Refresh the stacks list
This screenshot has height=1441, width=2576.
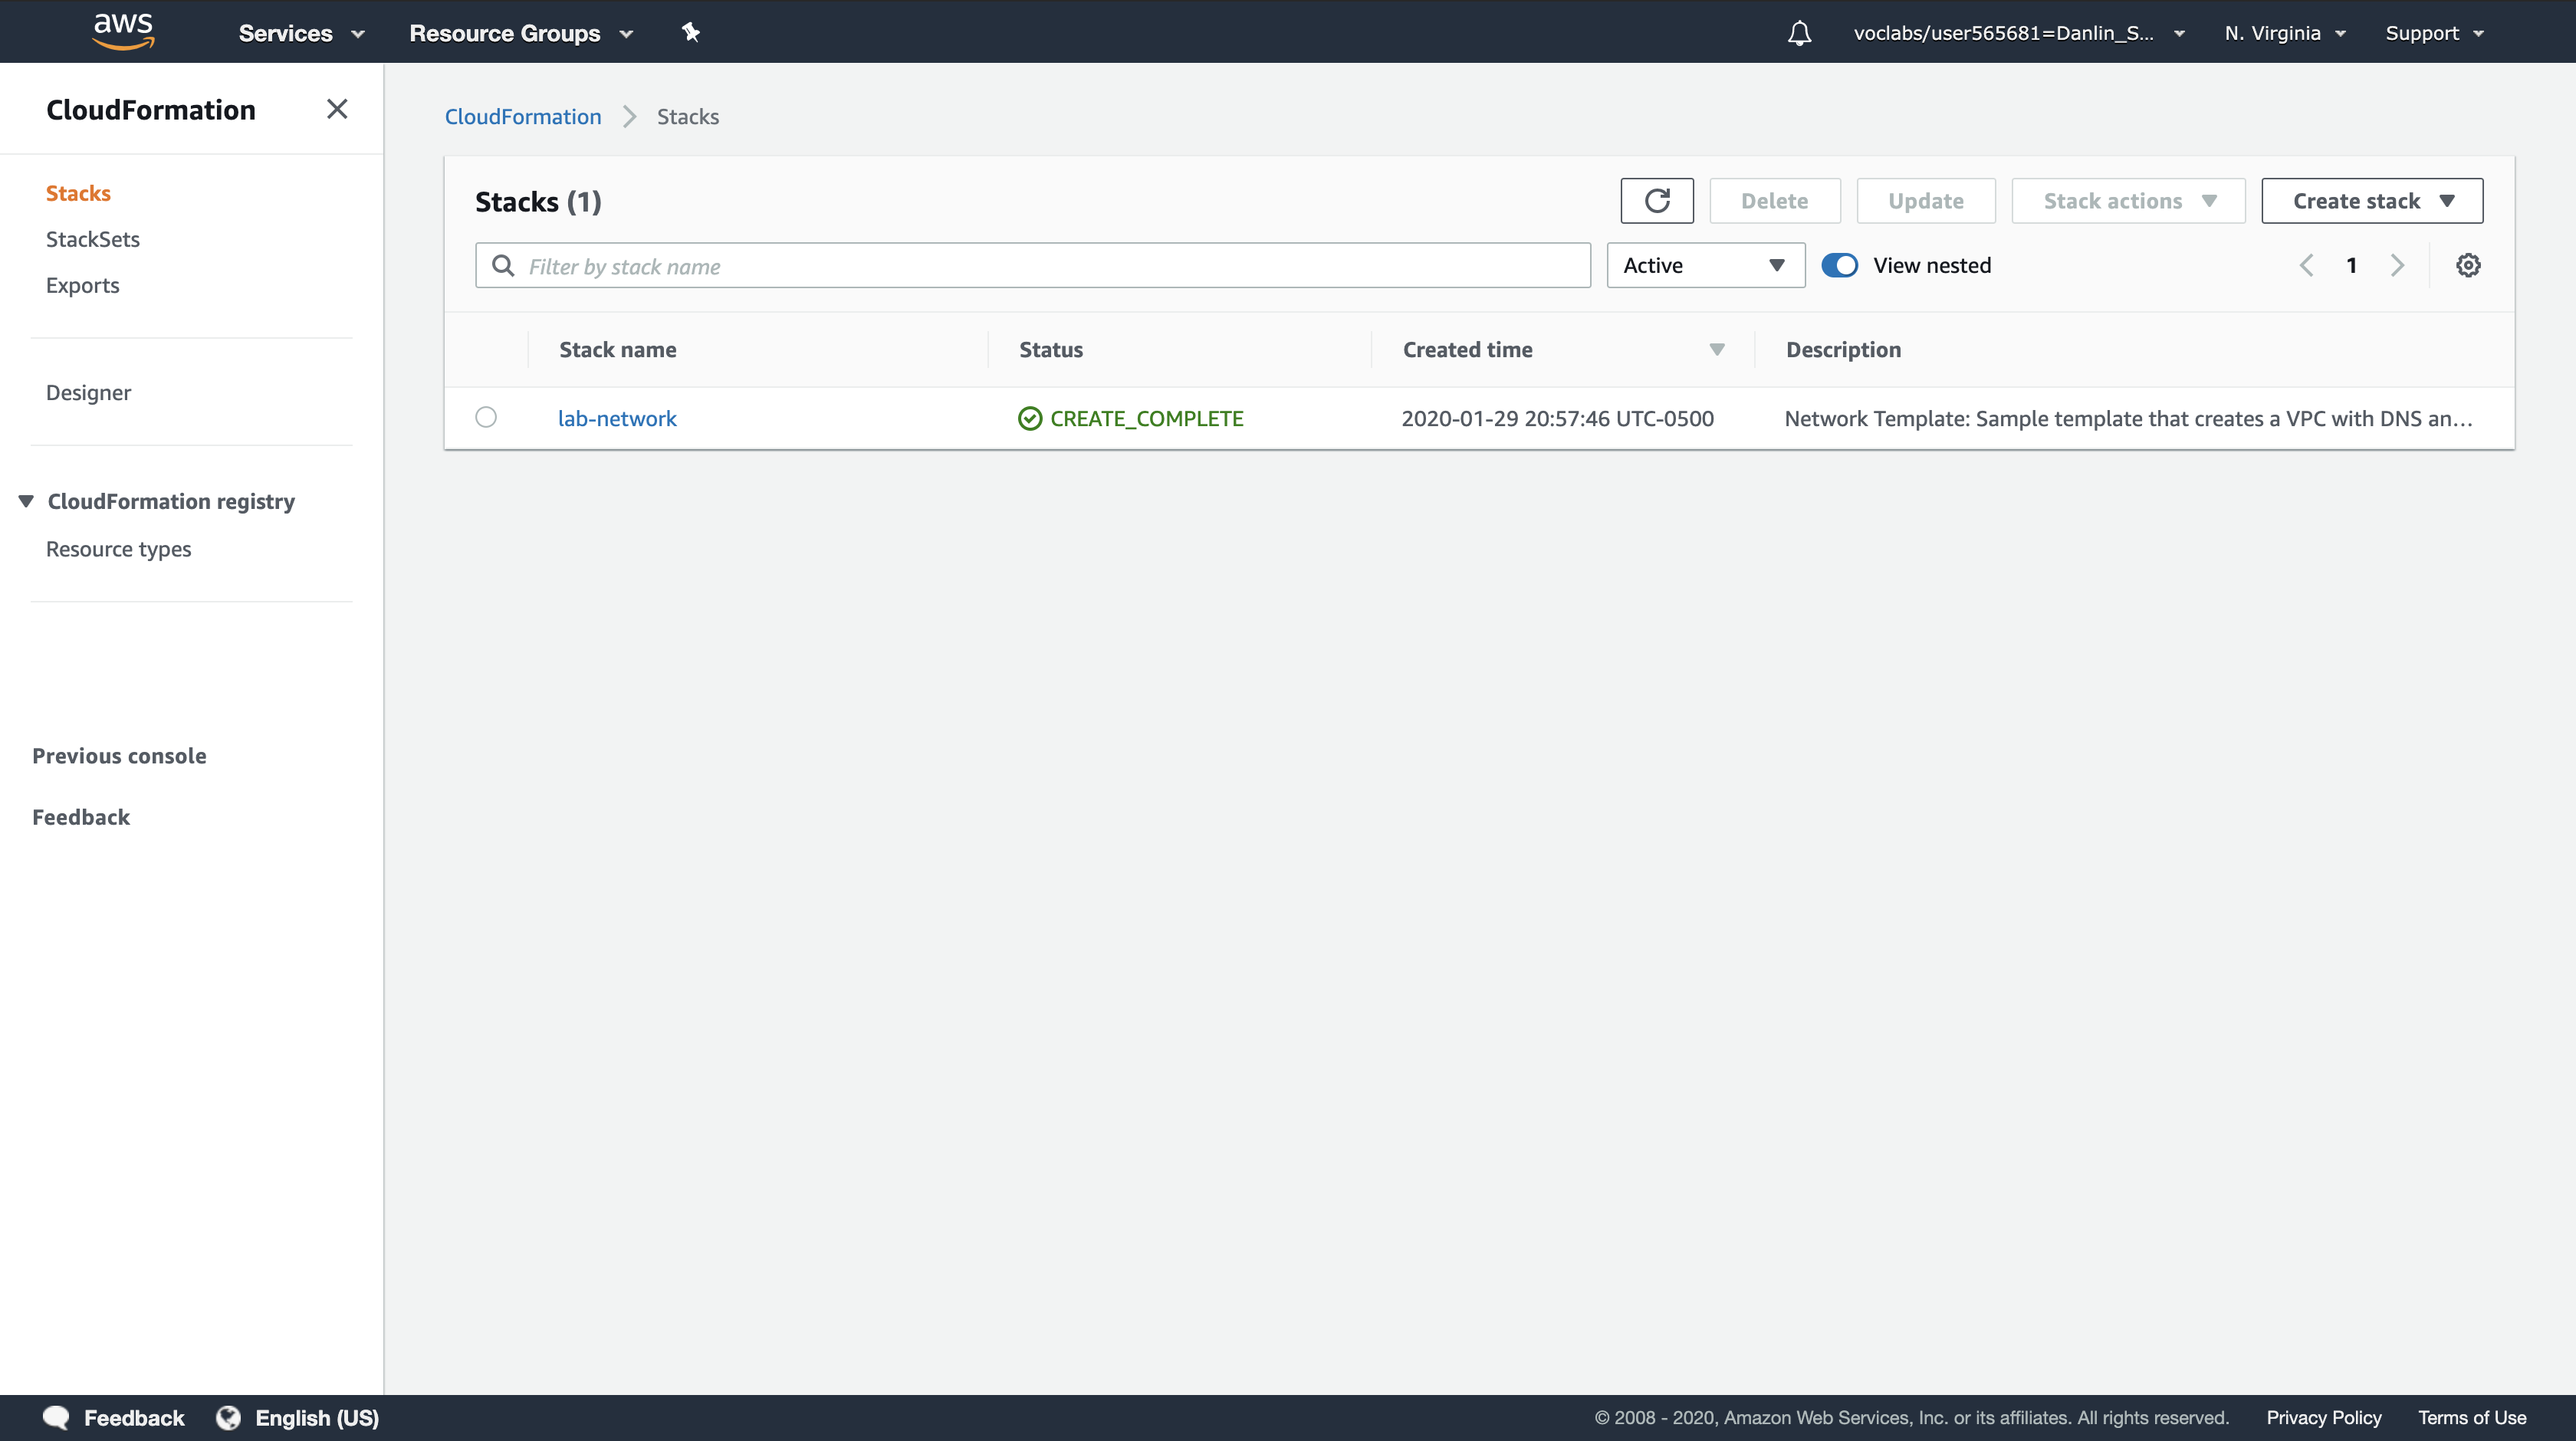[x=1656, y=201]
